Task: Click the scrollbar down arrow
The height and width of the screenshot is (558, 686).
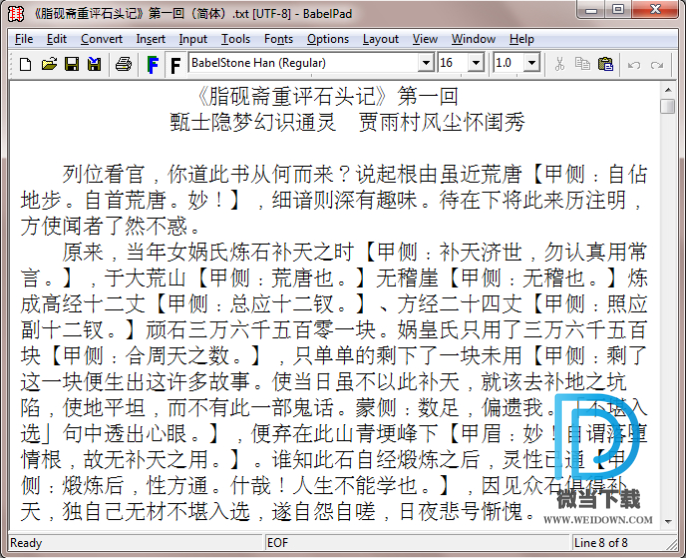Action: click(668, 521)
